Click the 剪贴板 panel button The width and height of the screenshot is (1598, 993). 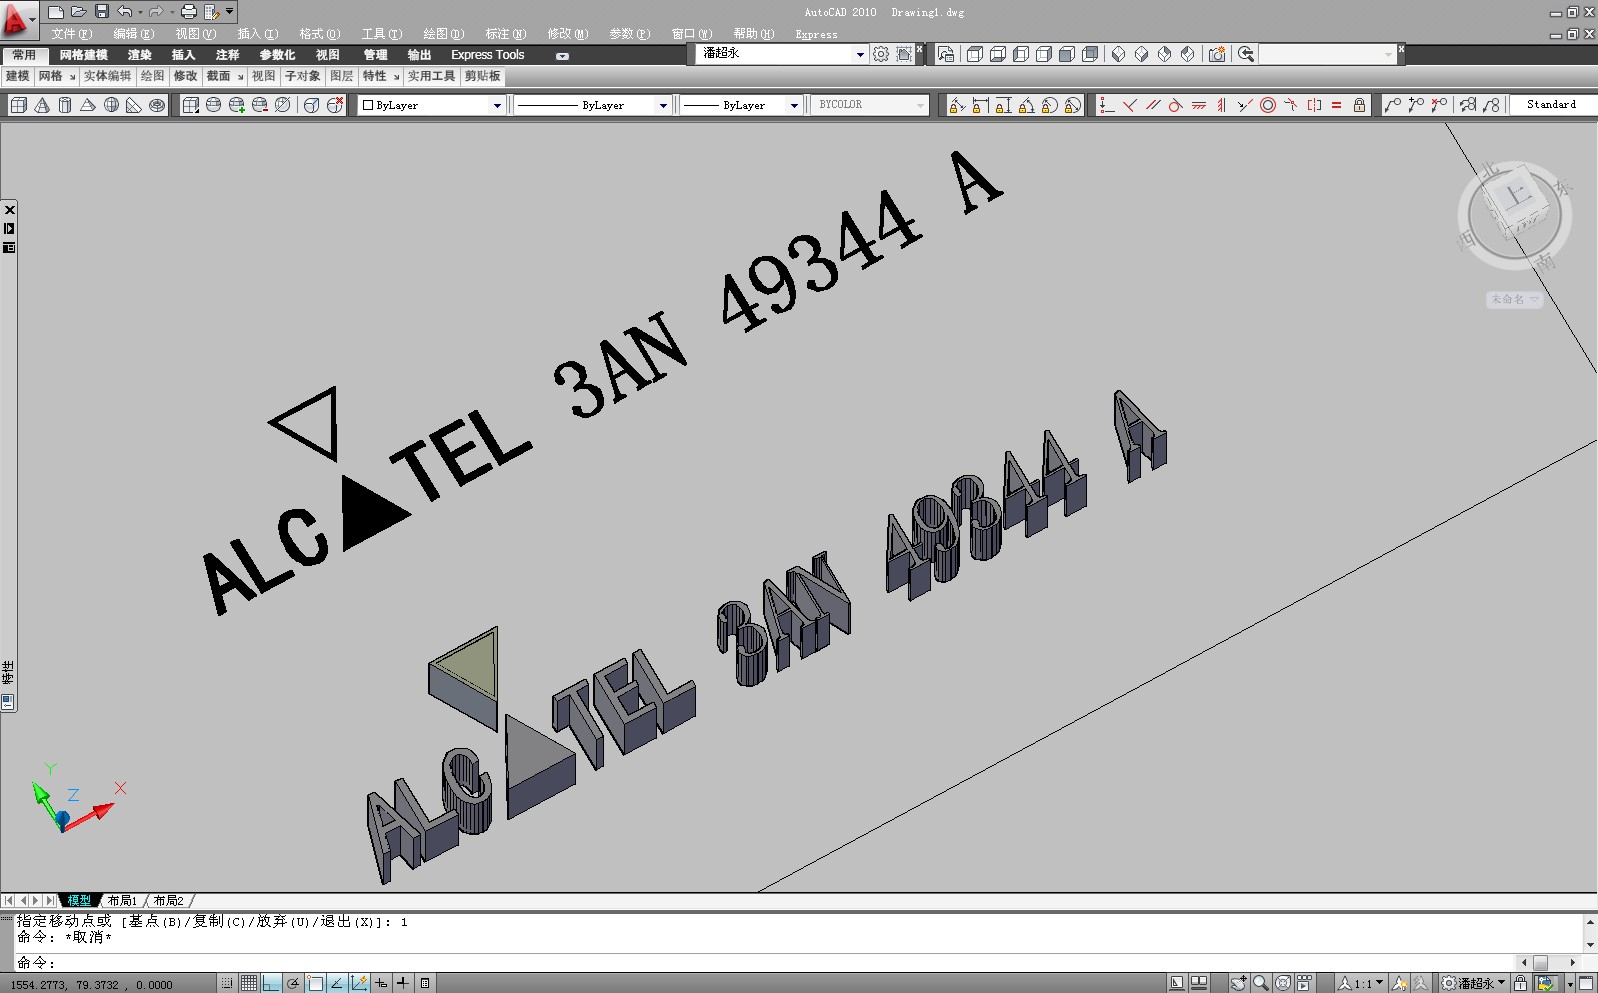tap(482, 77)
